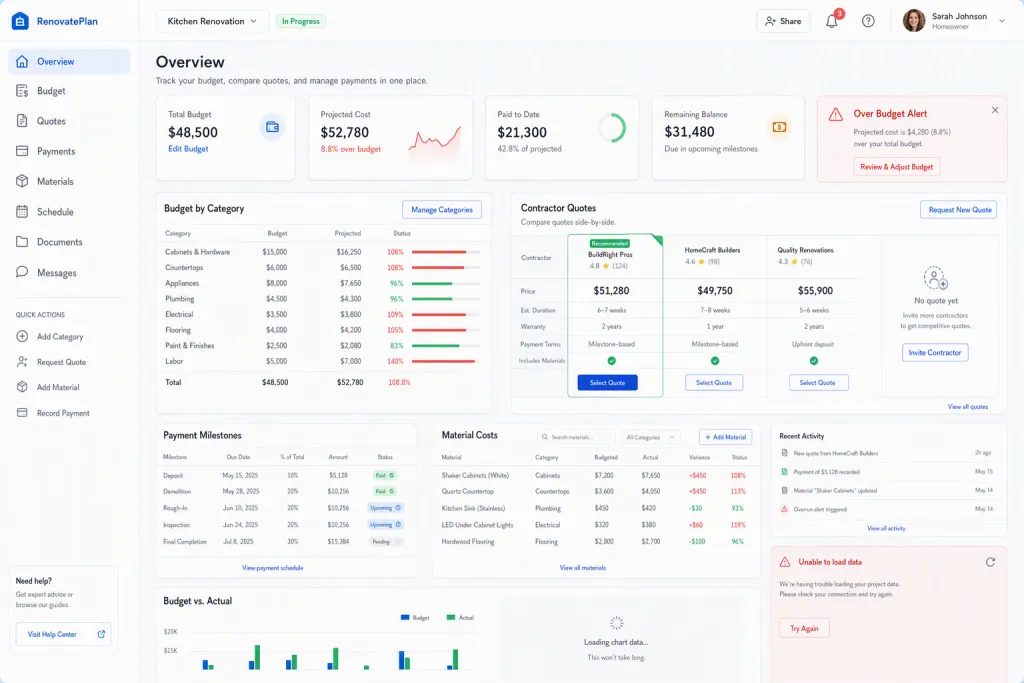The image size is (1024, 683).
Task: Select the BuildRight Pros quote
Action: [x=607, y=383]
